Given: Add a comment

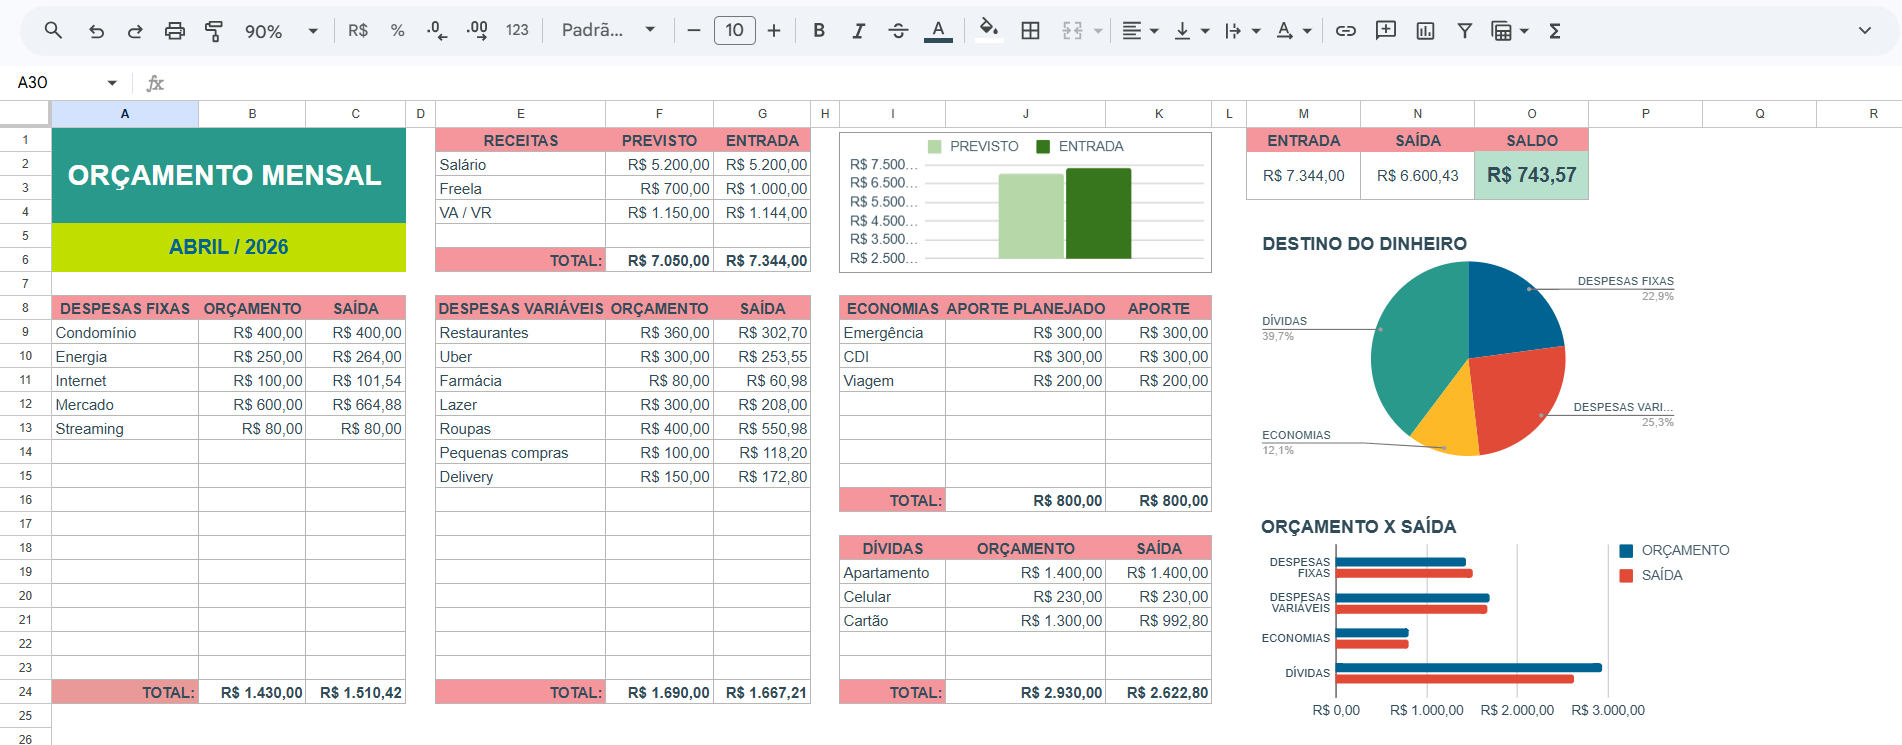Looking at the screenshot, I should (x=1386, y=31).
